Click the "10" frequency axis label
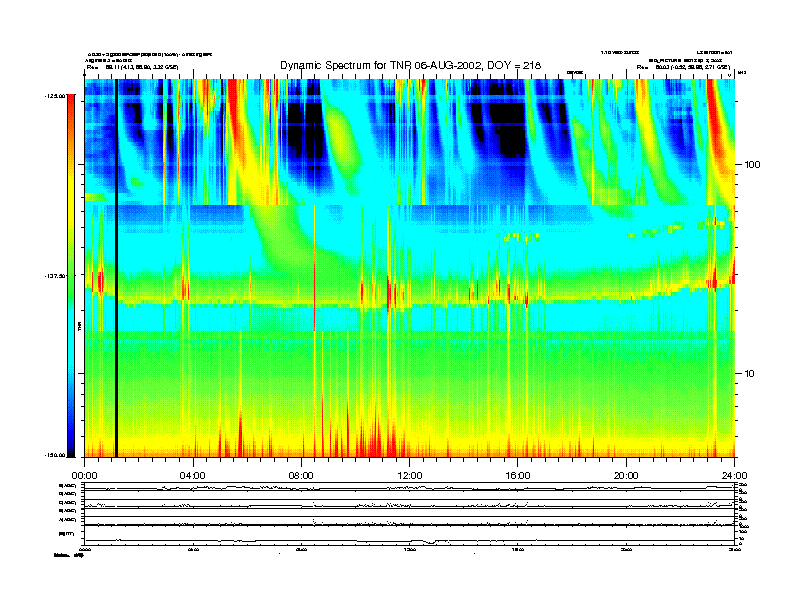The image size is (792, 612). (750, 374)
